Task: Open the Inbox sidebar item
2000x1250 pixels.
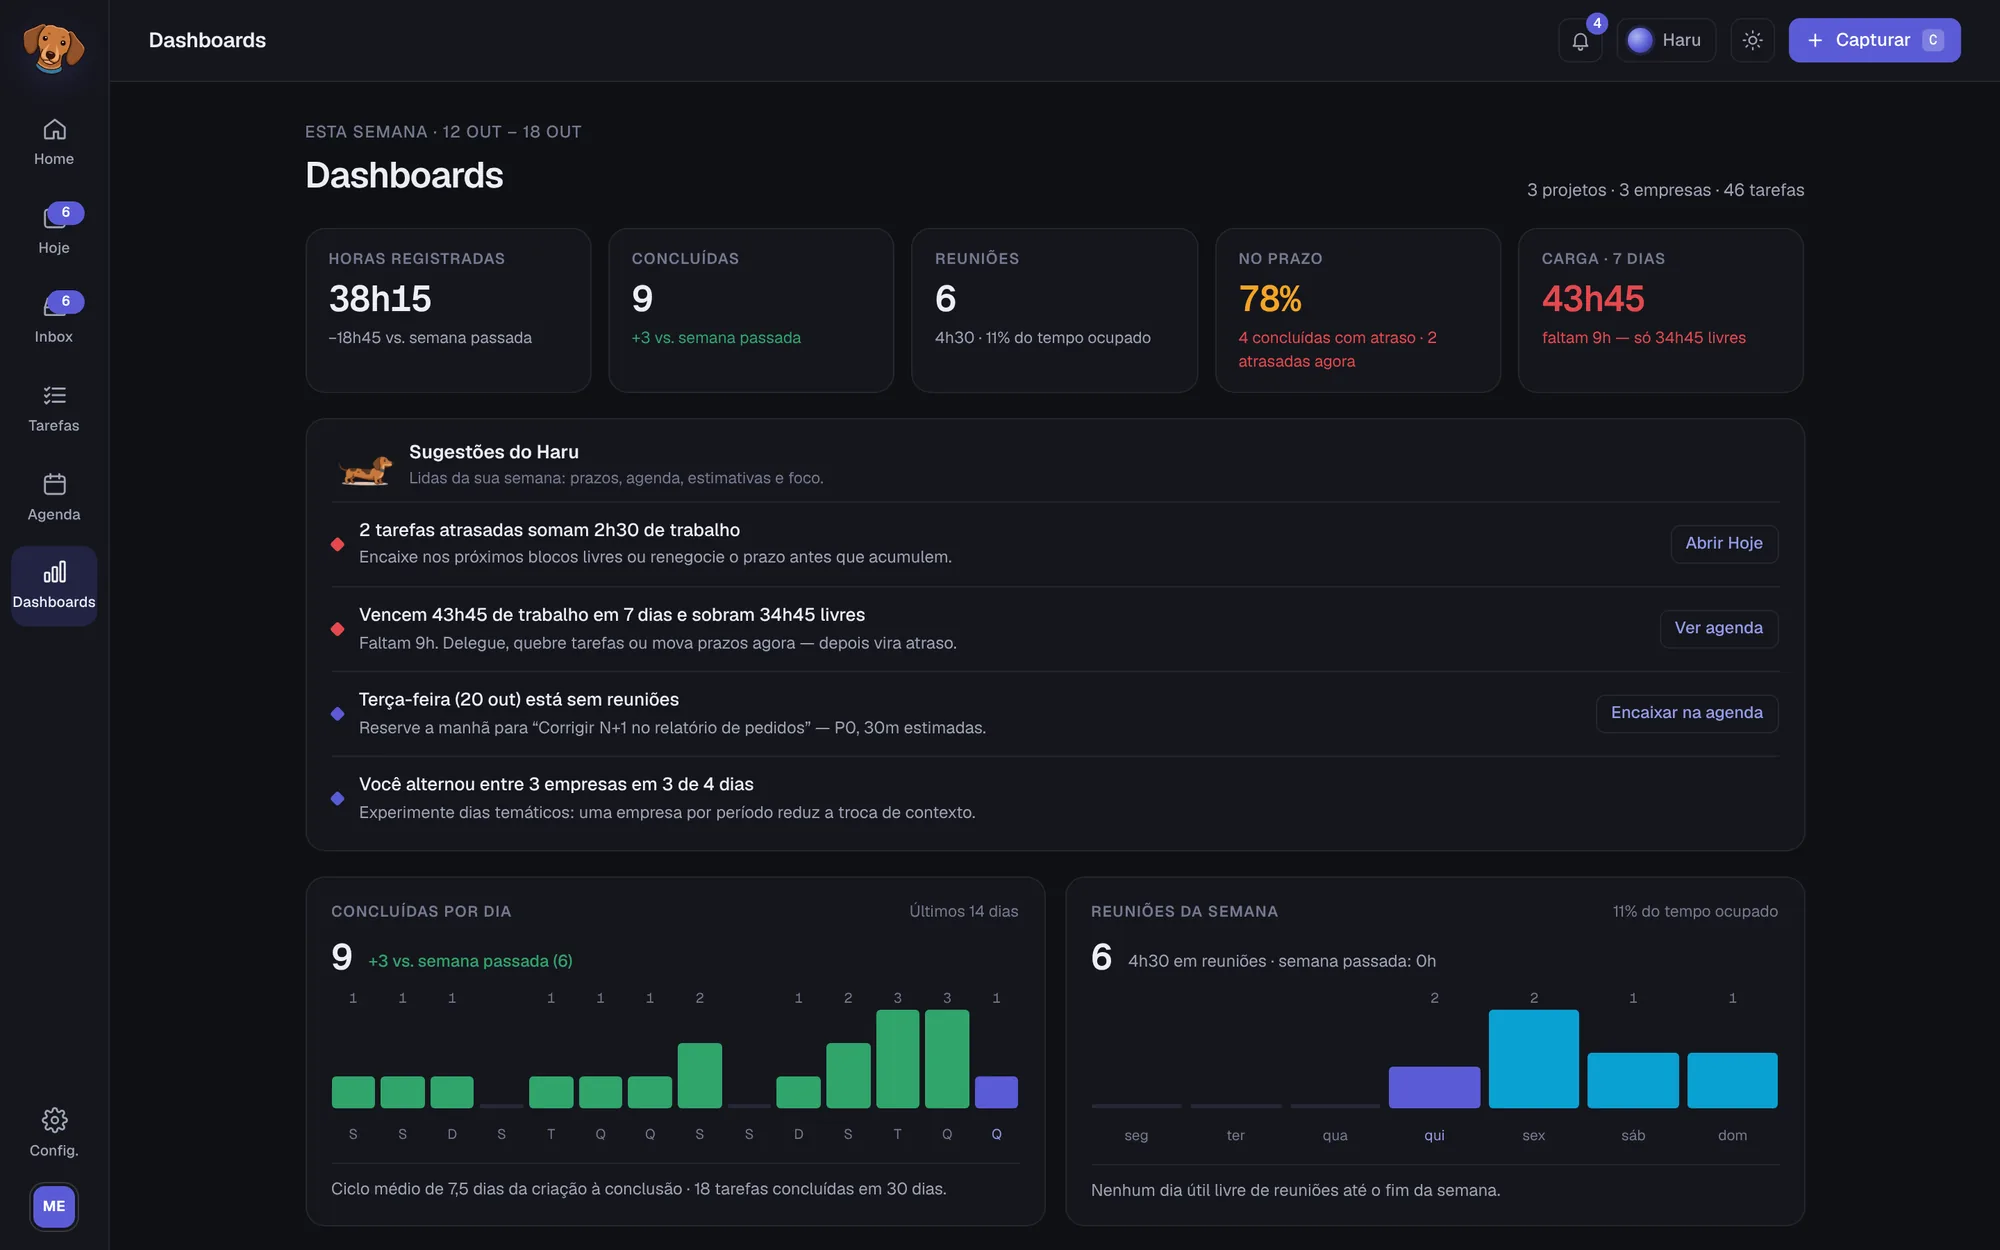Action: pyautogui.click(x=54, y=319)
